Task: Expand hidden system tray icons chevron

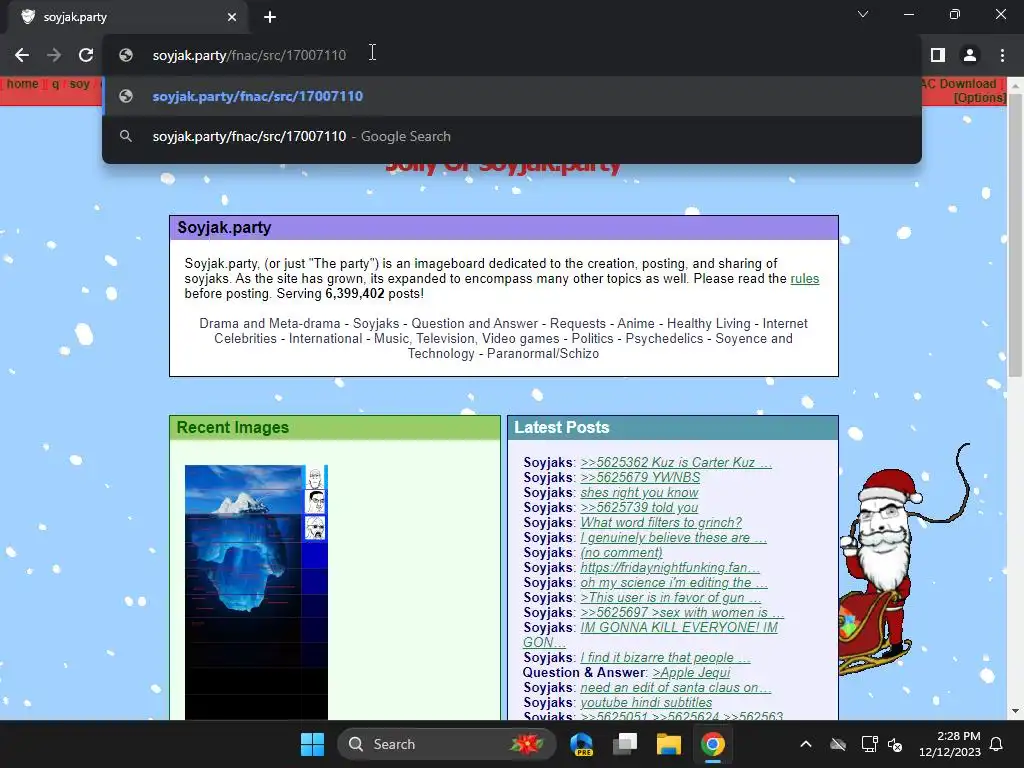Action: (x=806, y=744)
